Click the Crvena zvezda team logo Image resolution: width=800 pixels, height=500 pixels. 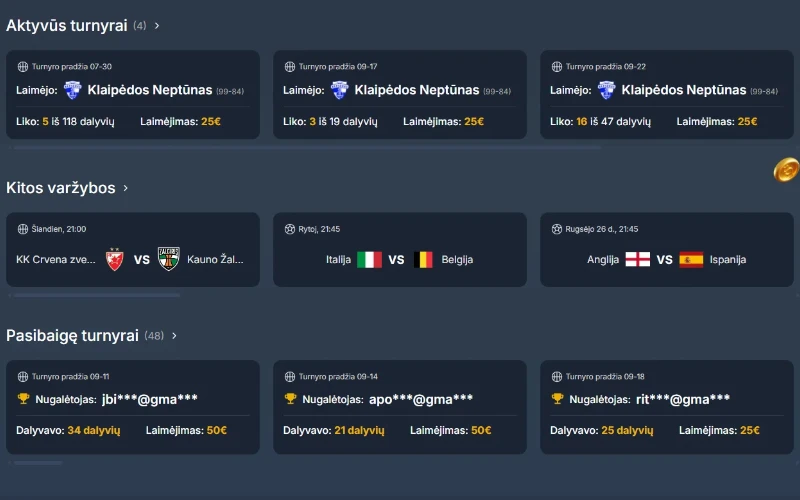pos(115,259)
